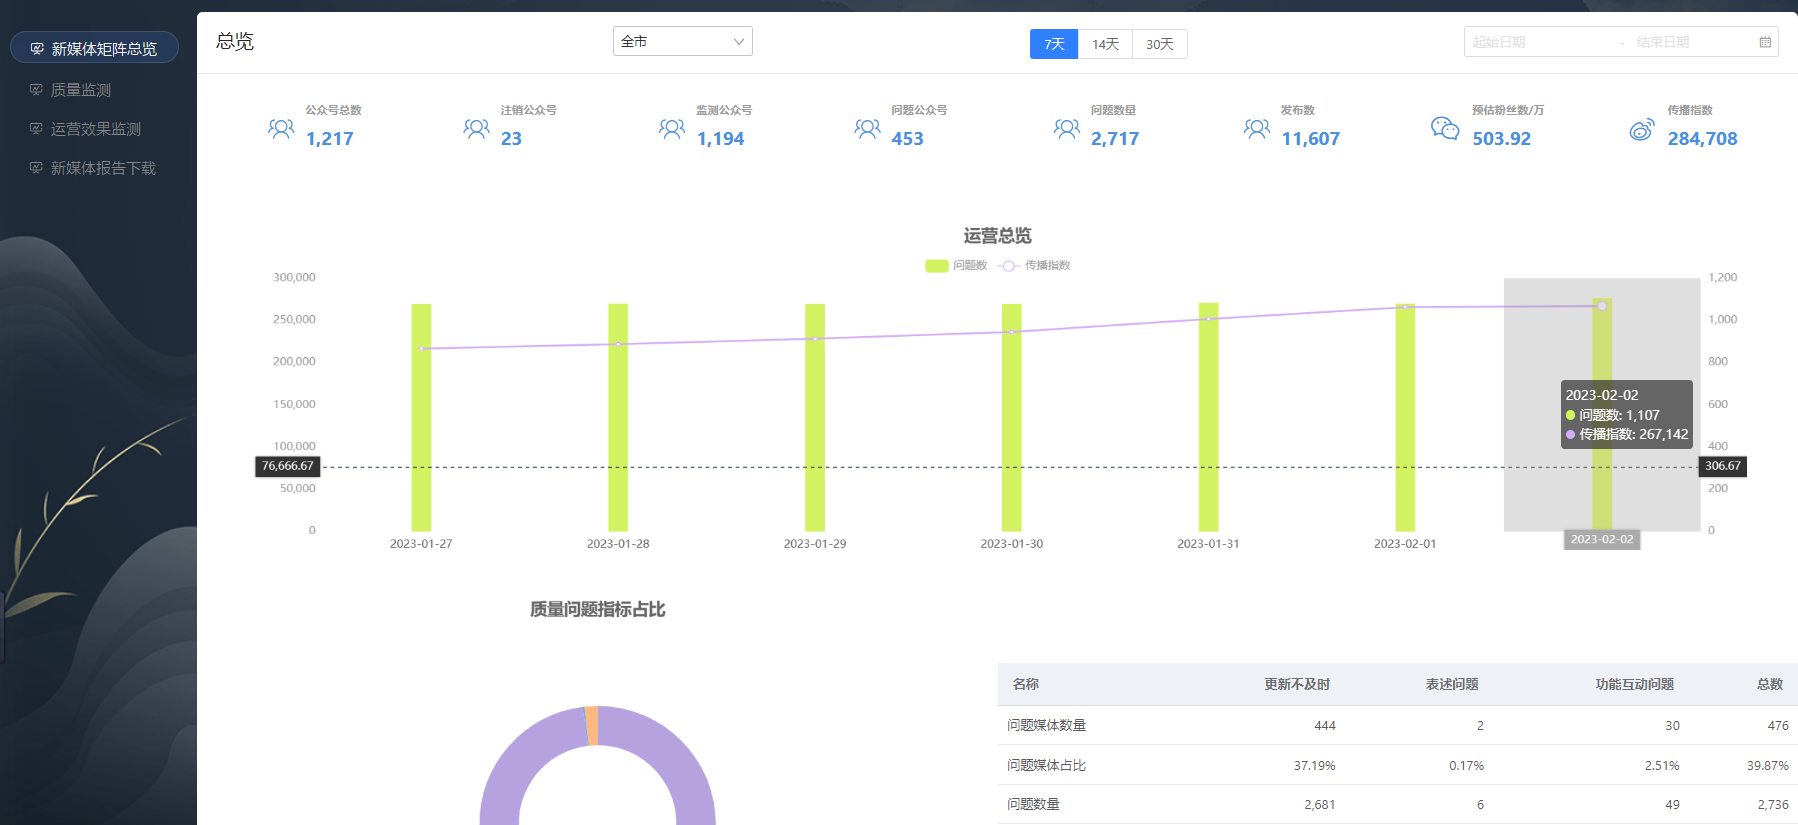Click the 注销公众号 people icon
Viewport: 1798px width, 825px height.
(x=476, y=129)
